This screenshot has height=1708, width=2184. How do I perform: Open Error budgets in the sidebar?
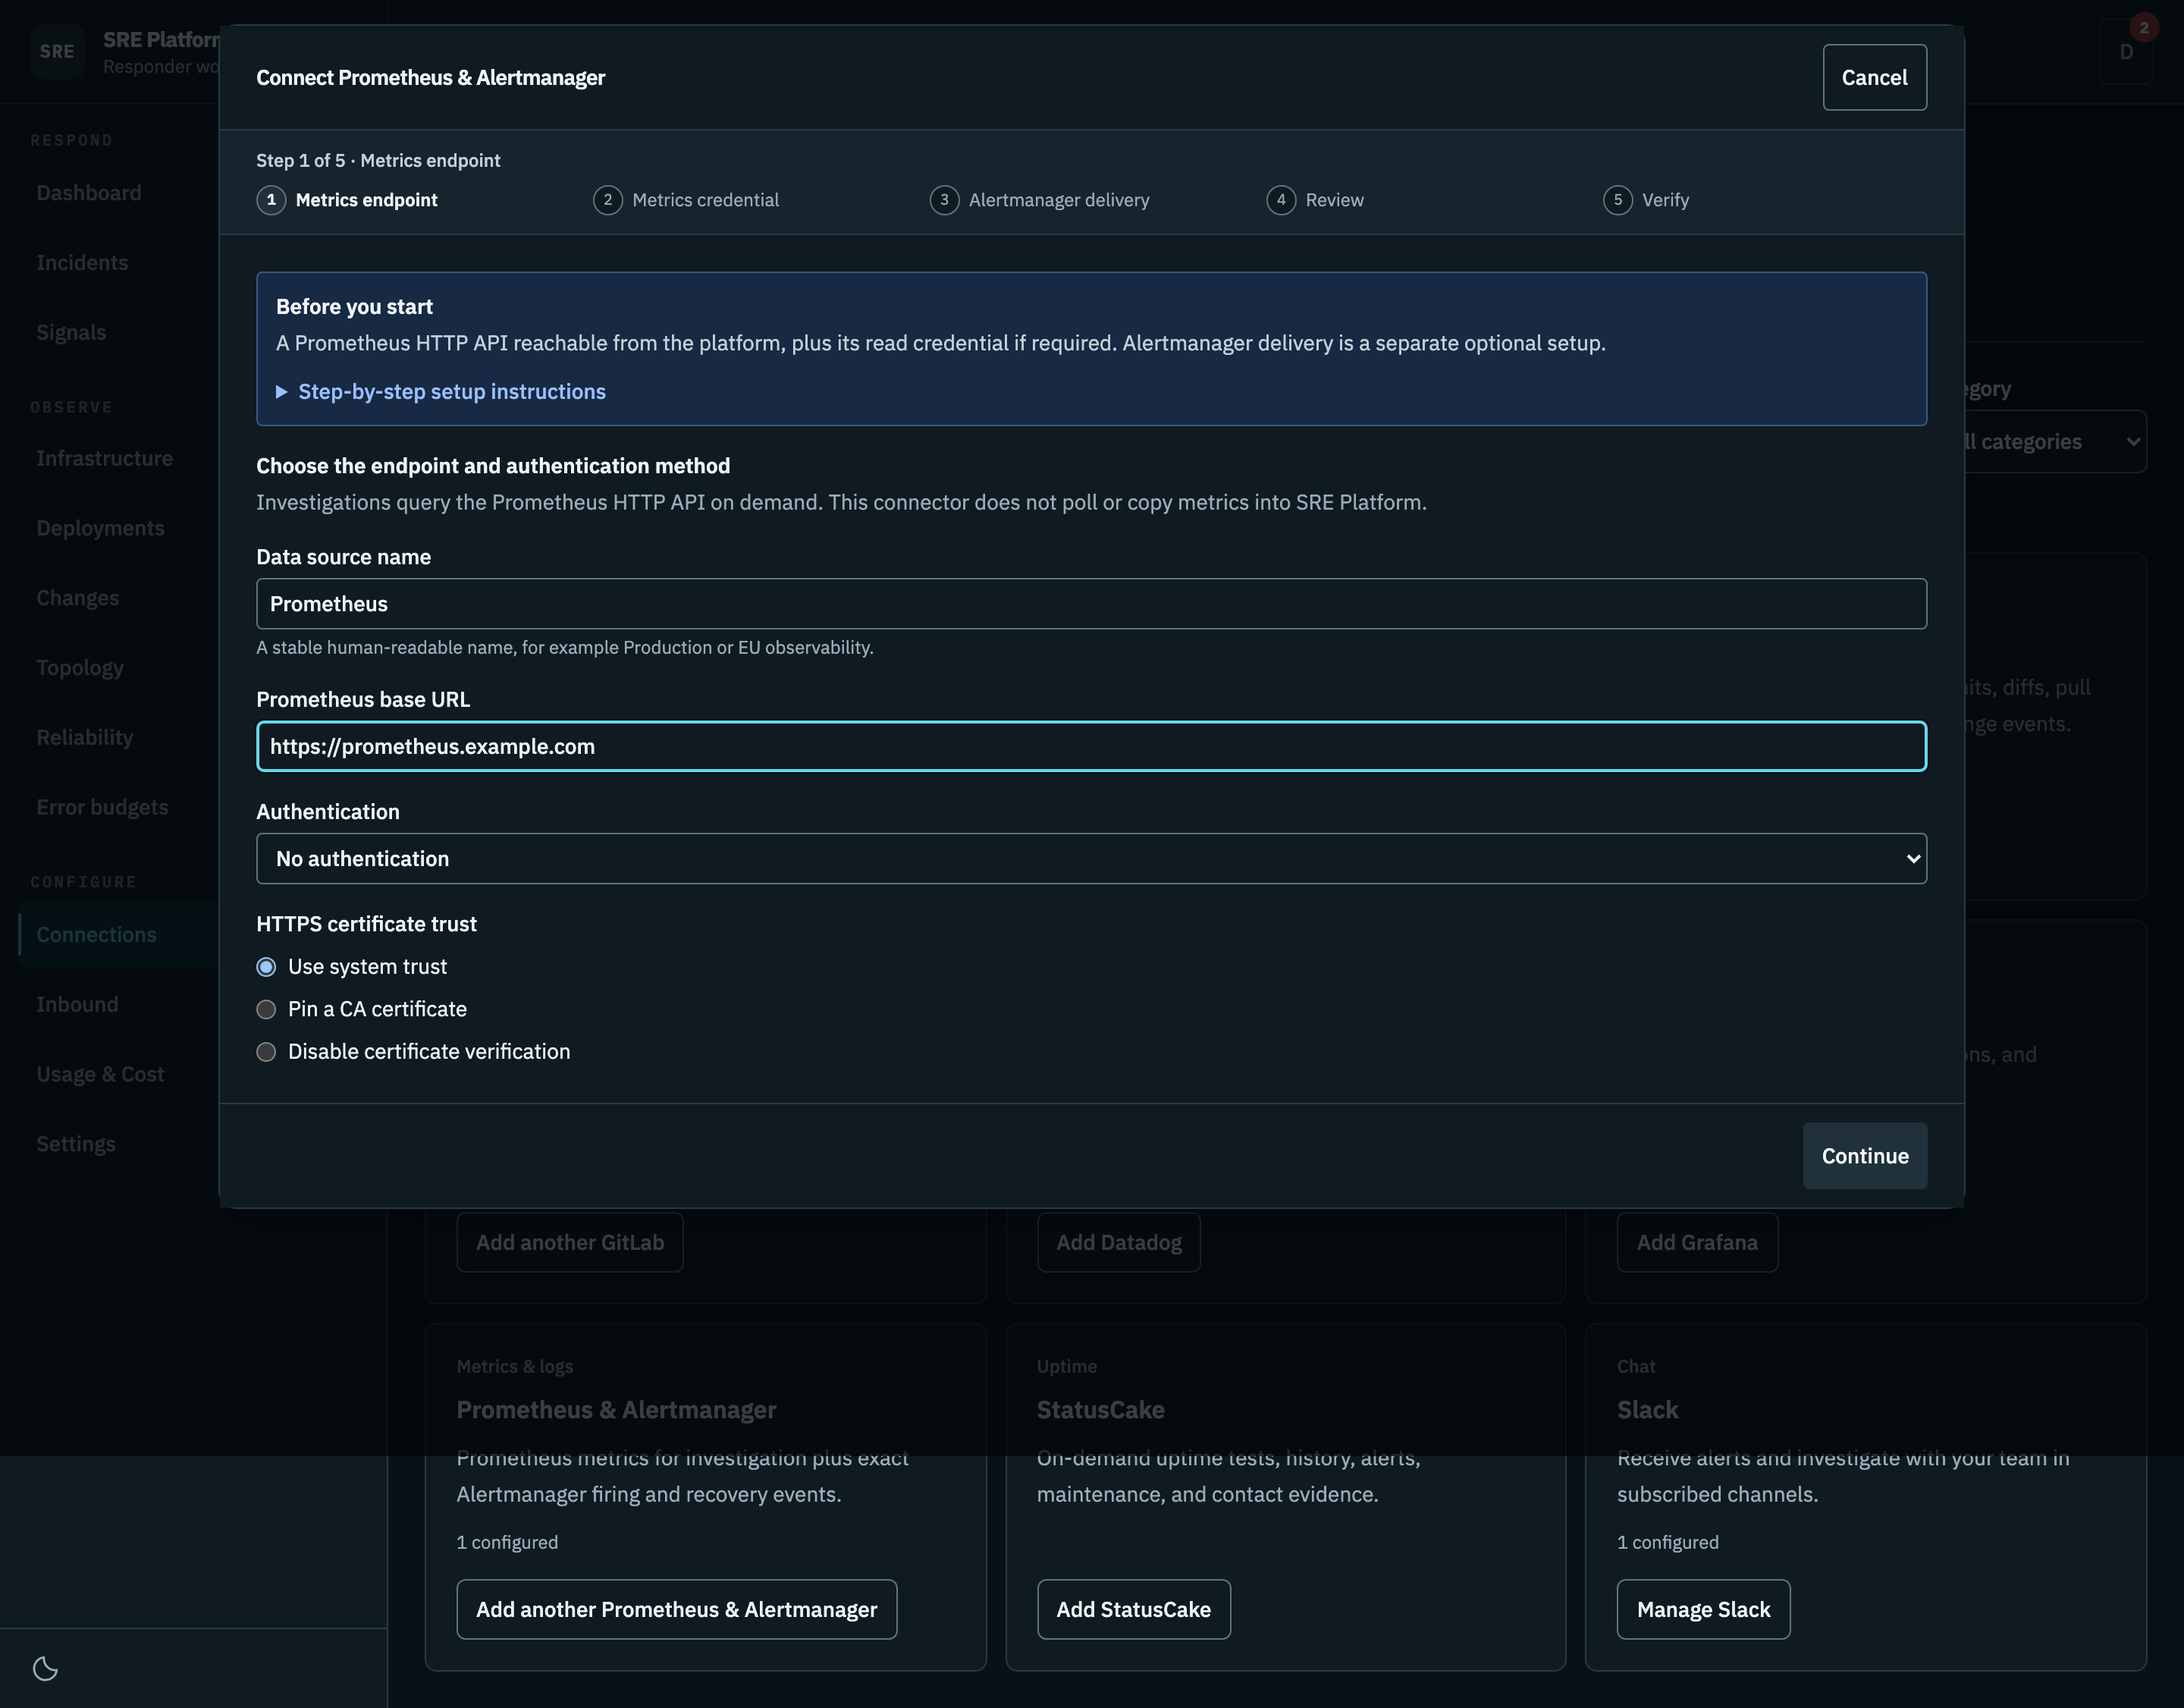[x=102, y=808]
